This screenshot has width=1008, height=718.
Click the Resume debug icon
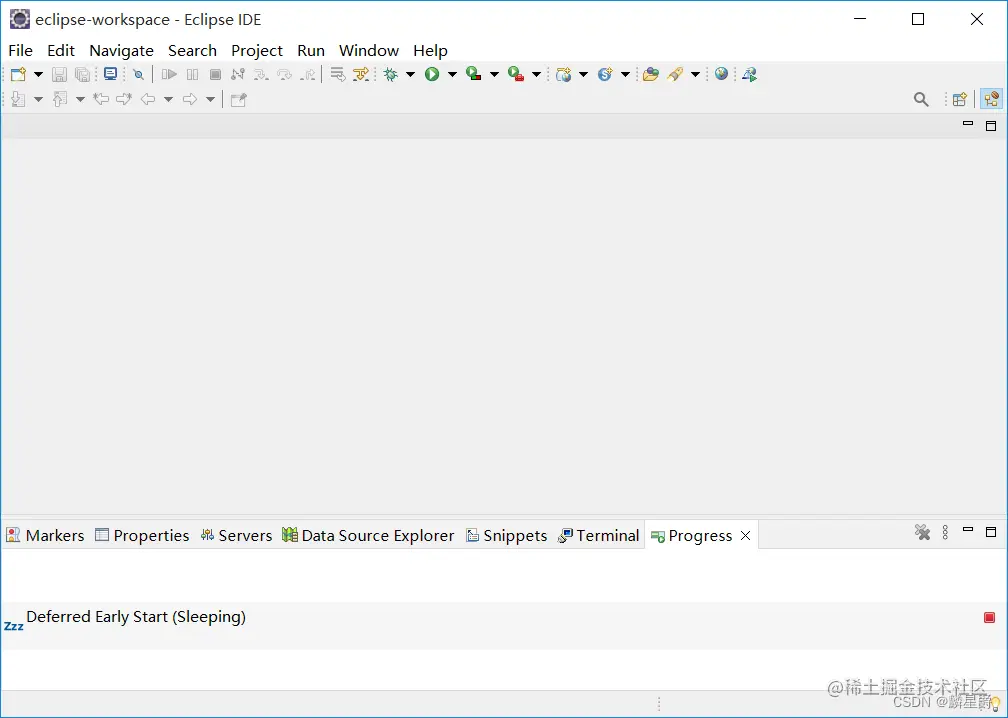pos(169,75)
